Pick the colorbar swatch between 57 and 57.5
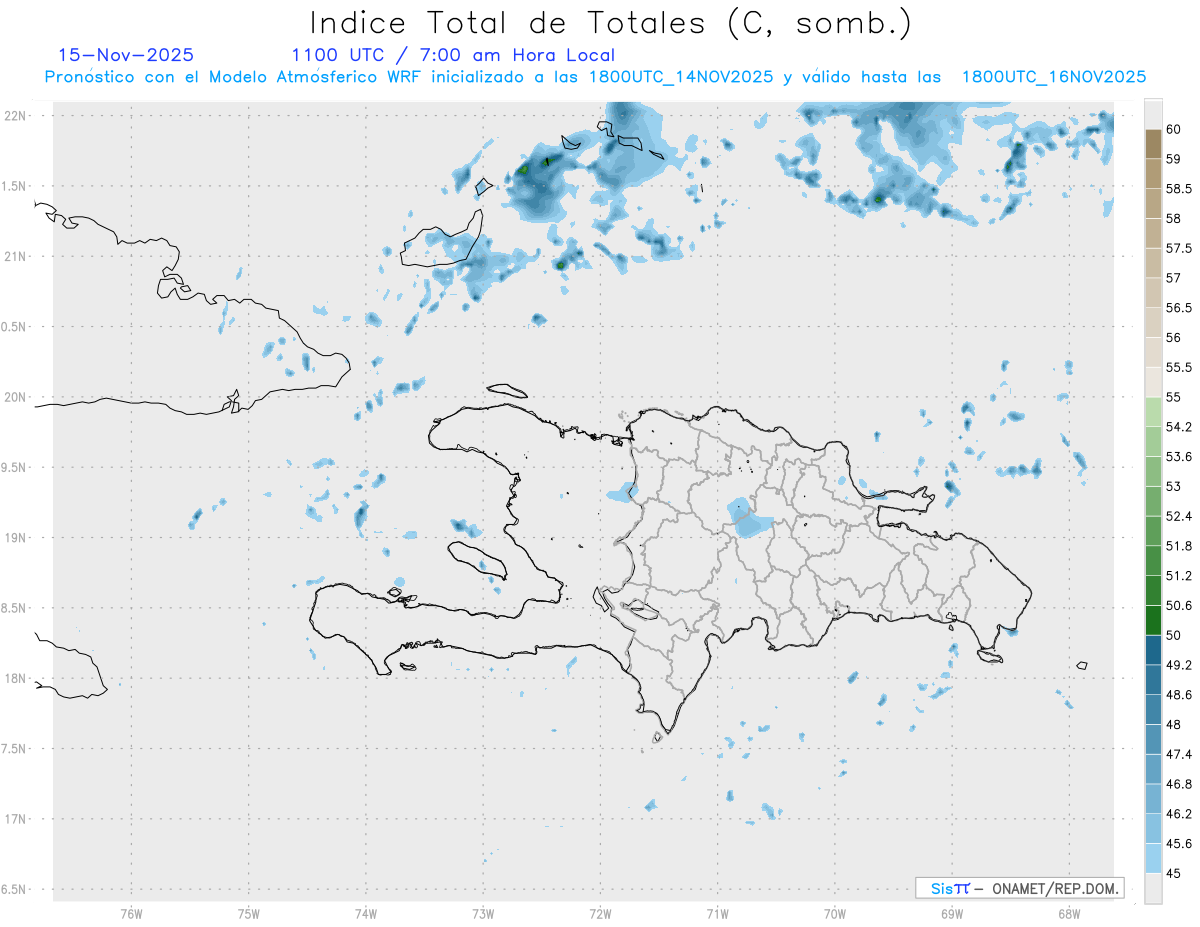 [1153, 263]
